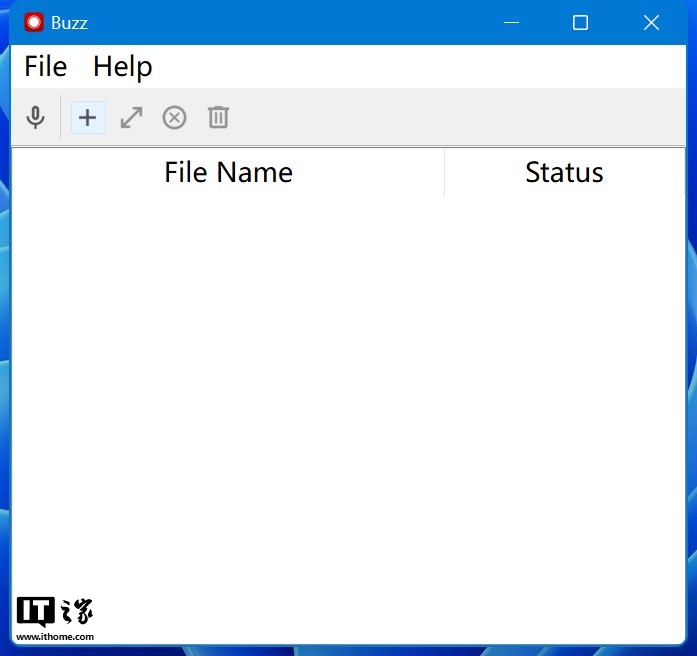Click the microphone record icon

pyautogui.click(x=35, y=118)
